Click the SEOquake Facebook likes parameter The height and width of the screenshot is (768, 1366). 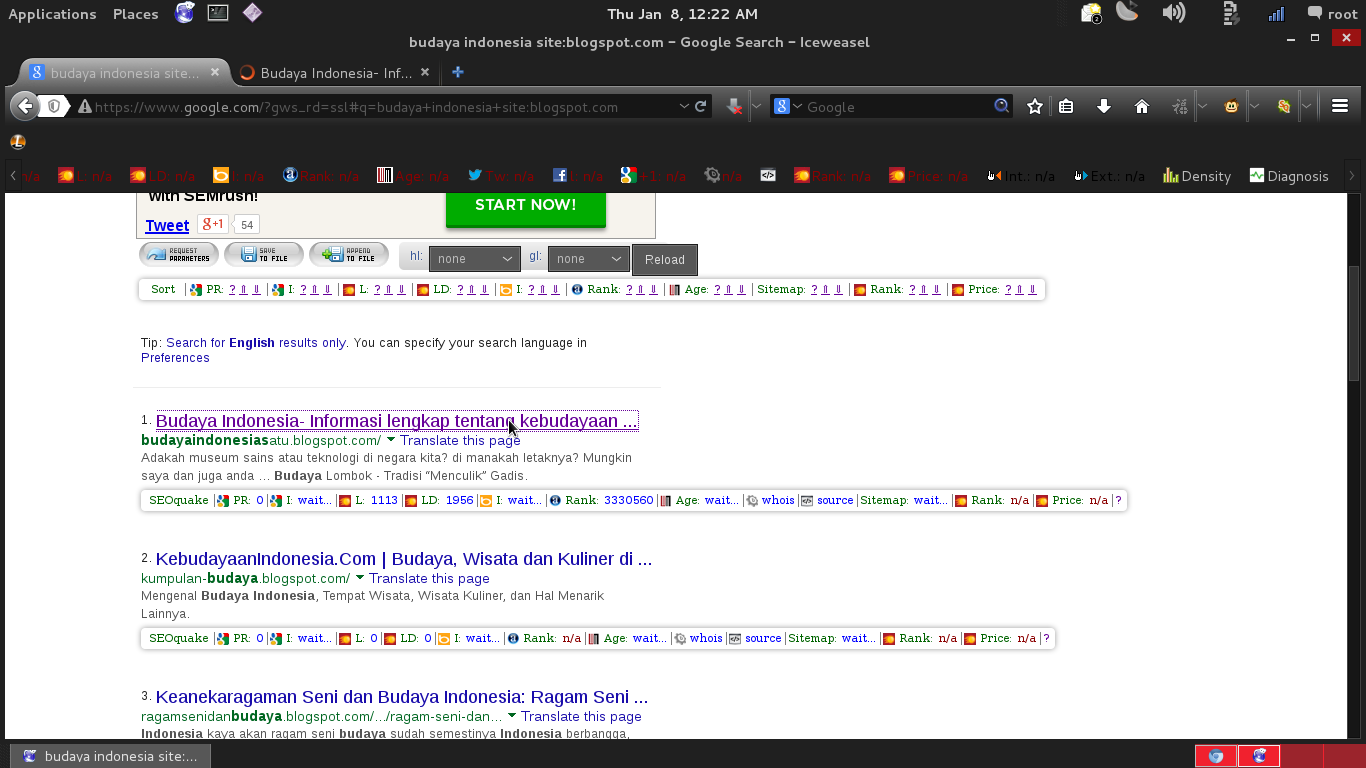(x=578, y=176)
